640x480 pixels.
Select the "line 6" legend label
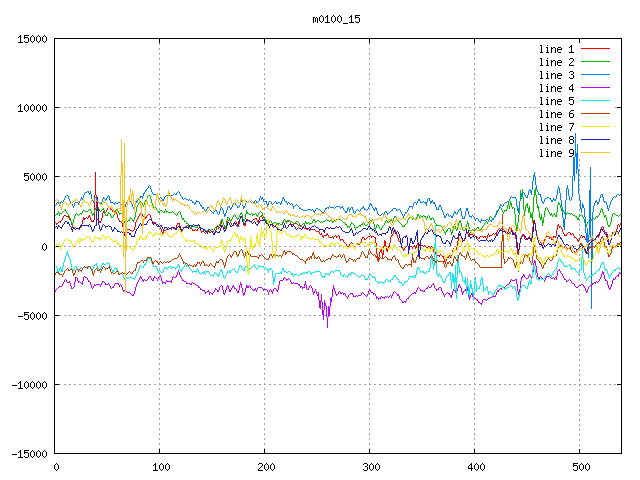coord(556,114)
